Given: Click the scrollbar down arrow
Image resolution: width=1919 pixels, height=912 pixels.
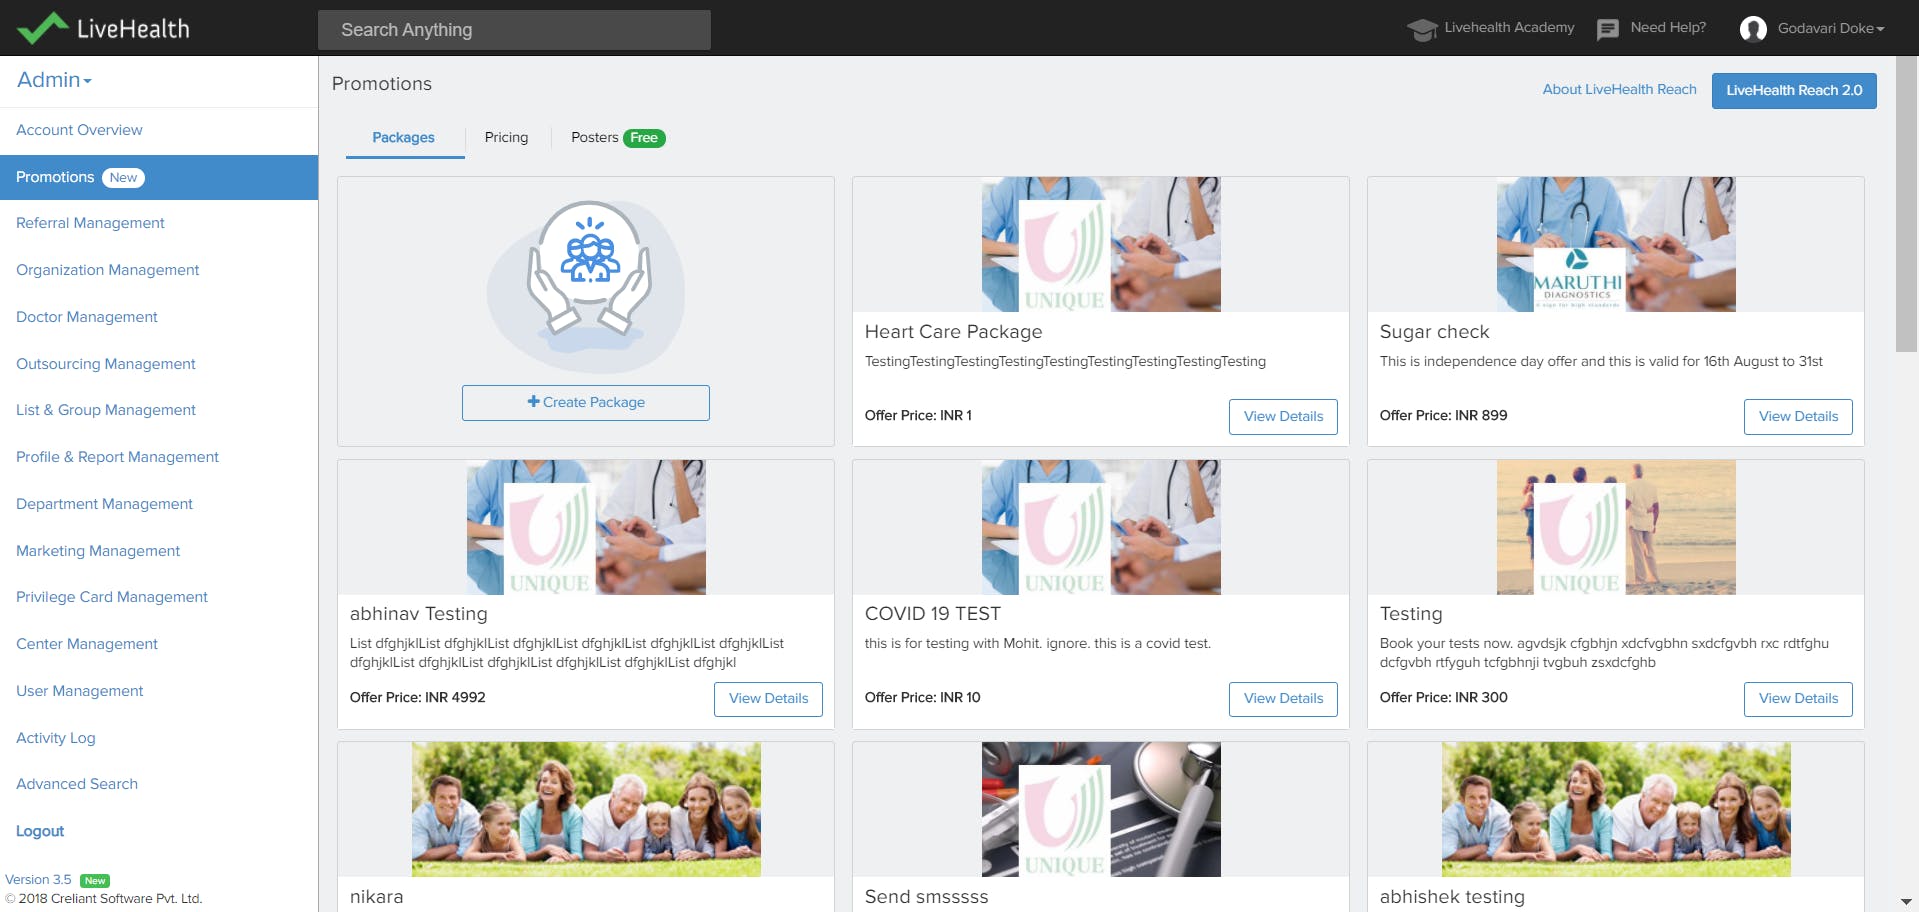Looking at the screenshot, I should [x=1907, y=901].
